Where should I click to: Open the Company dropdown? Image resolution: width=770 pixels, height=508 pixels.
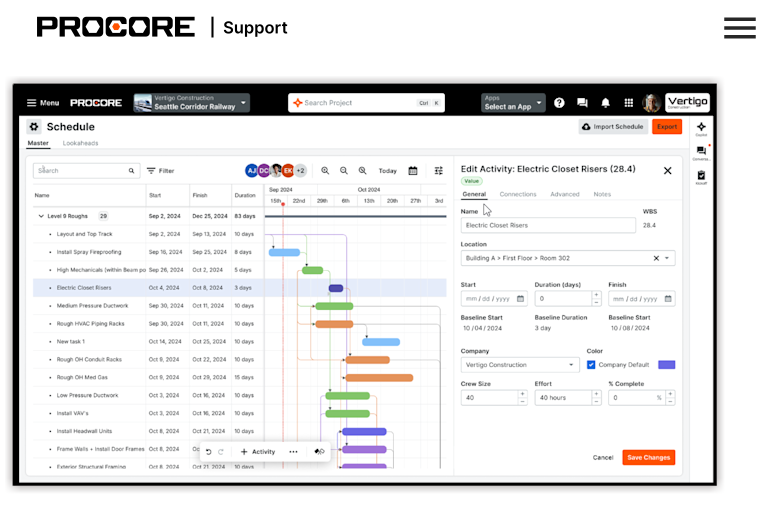tap(520, 365)
